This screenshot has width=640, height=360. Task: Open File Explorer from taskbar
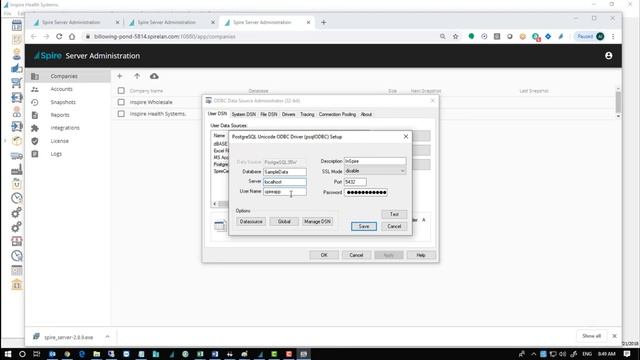click(x=97, y=354)
